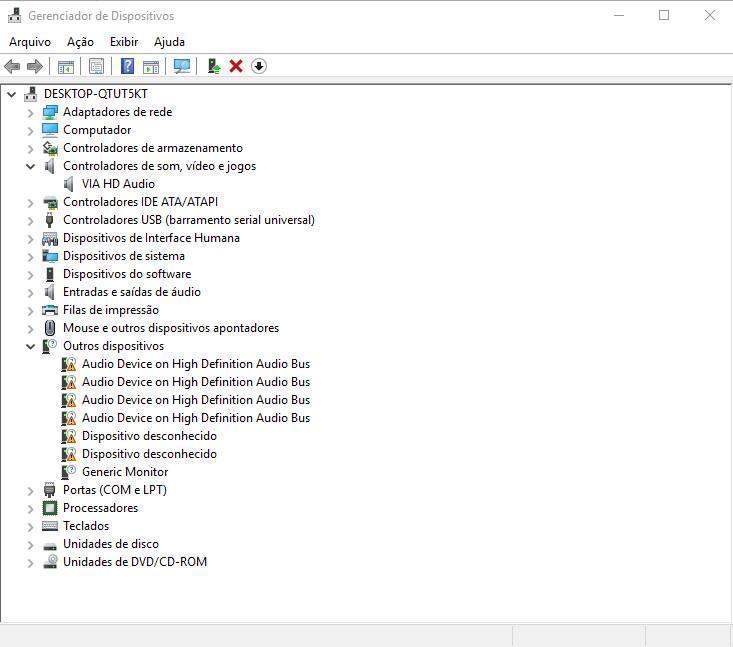Select the second Dispositivo desconhecido entry
Image resolution: width=733 pixels, height=647 pixels.
(x=149, y=454)
